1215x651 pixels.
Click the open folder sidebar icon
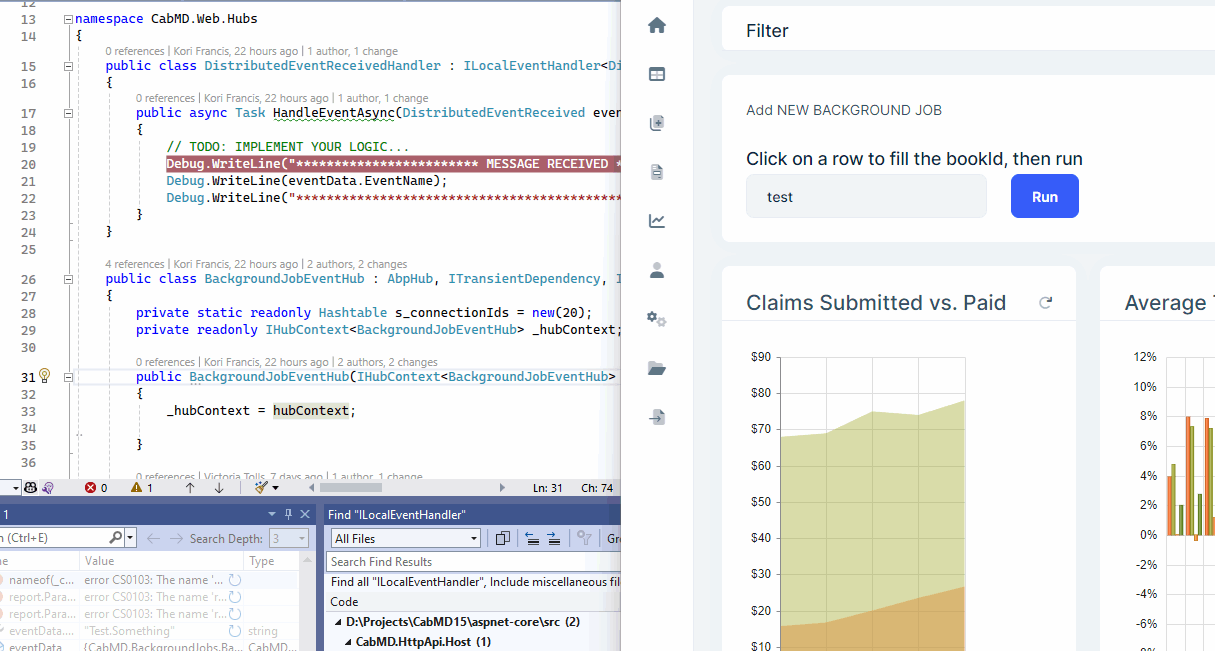[657, 368]
